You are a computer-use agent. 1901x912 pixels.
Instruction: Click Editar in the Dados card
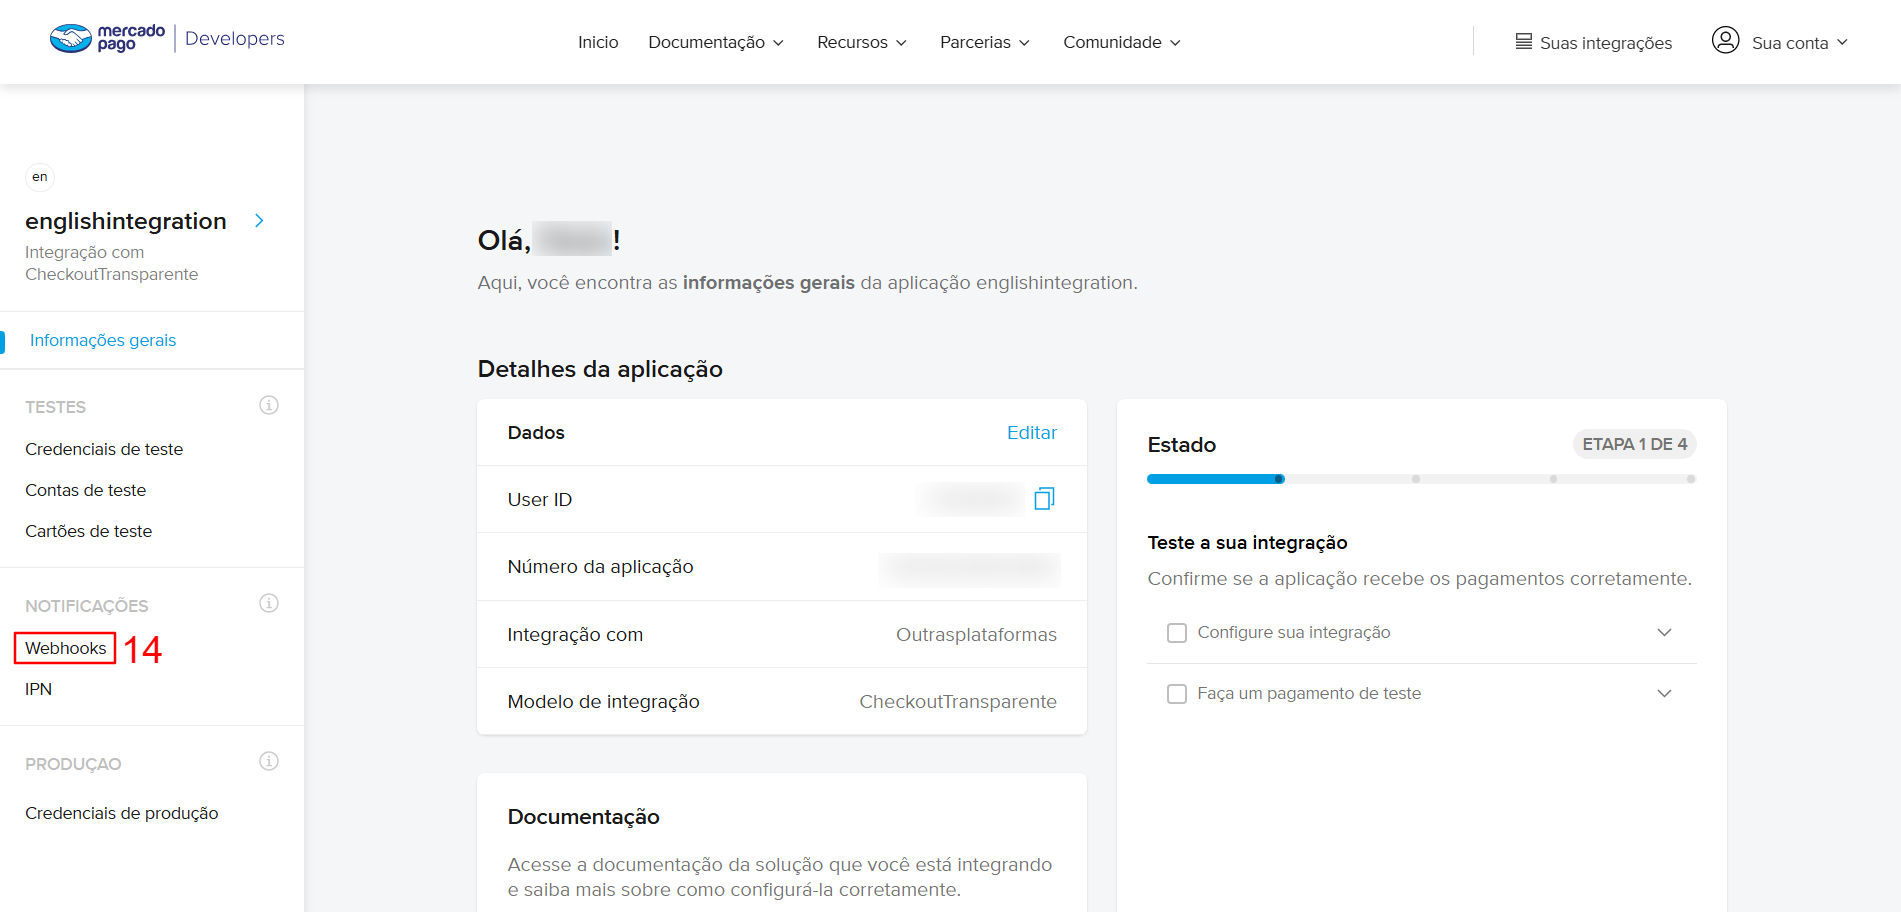coord(1032,432)
